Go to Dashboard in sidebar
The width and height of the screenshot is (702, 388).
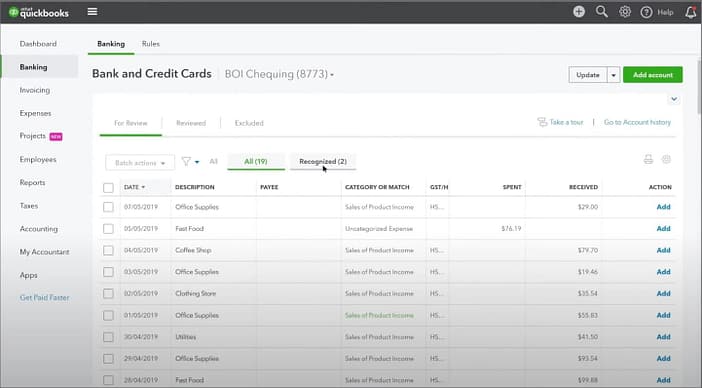tap(38, 44)
